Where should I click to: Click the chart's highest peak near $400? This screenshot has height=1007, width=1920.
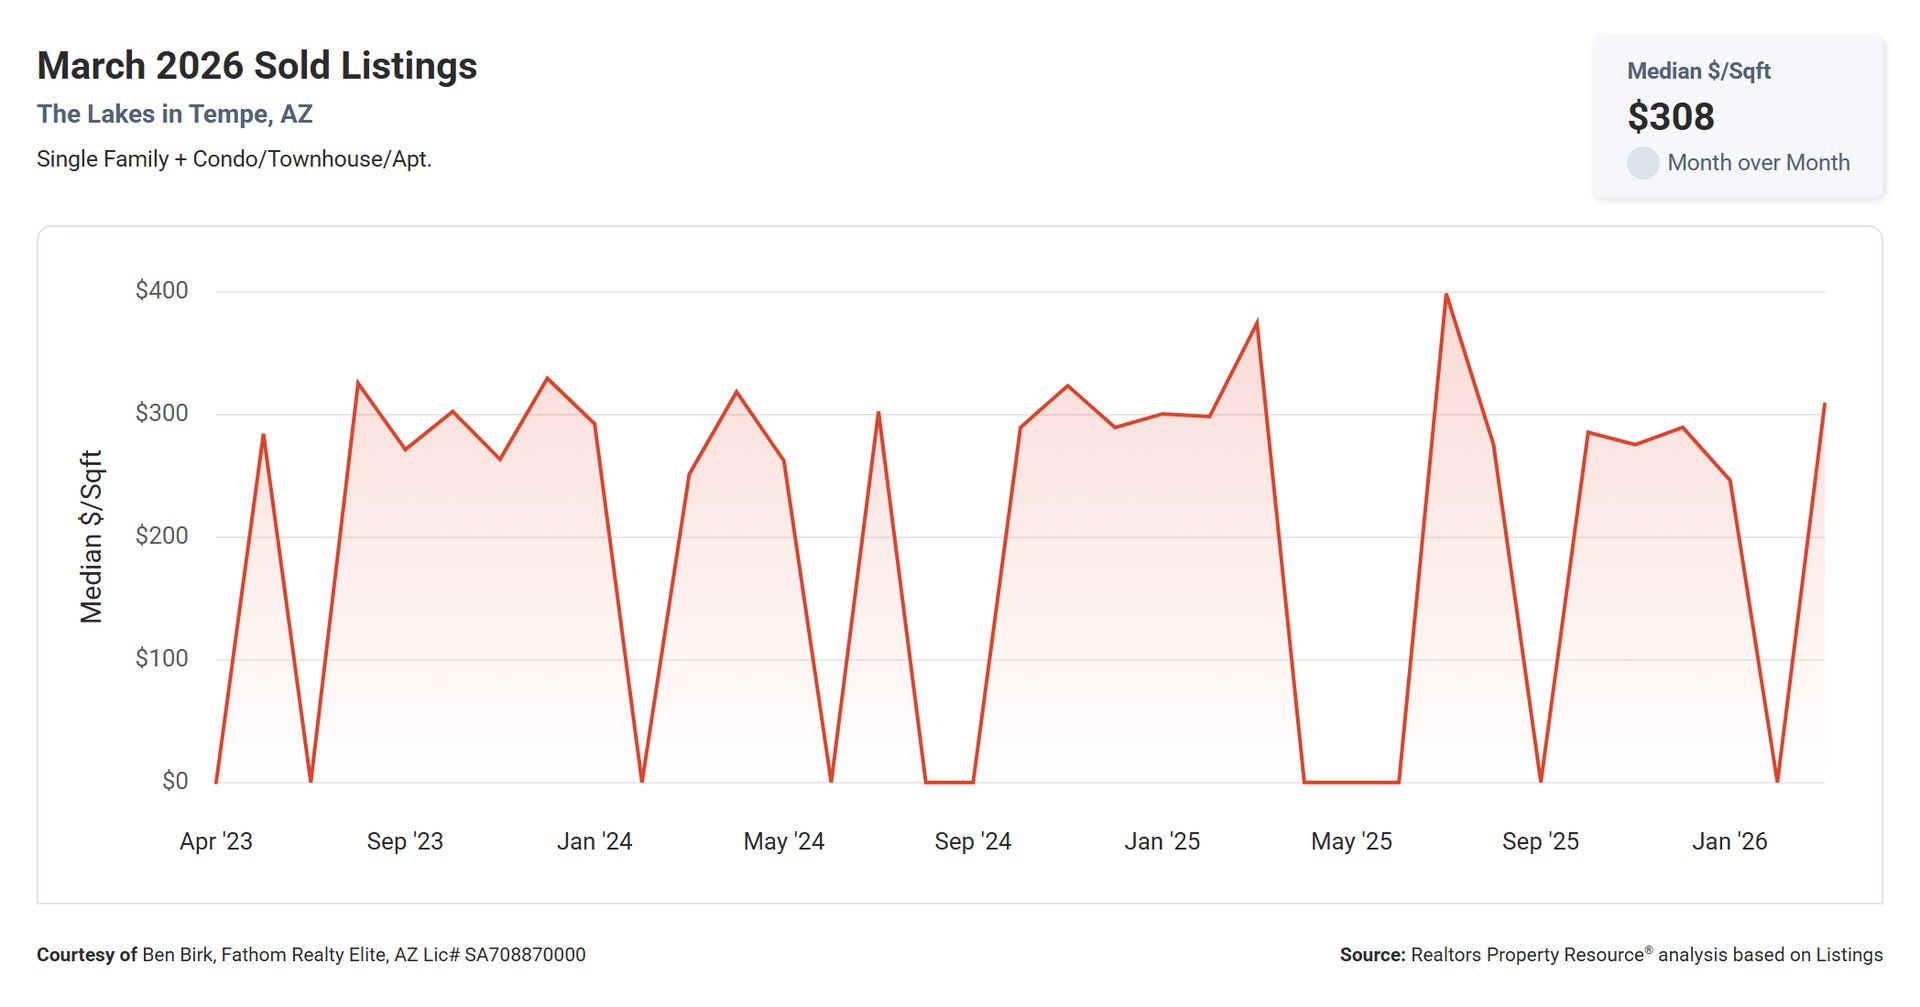pos(1446,295)
